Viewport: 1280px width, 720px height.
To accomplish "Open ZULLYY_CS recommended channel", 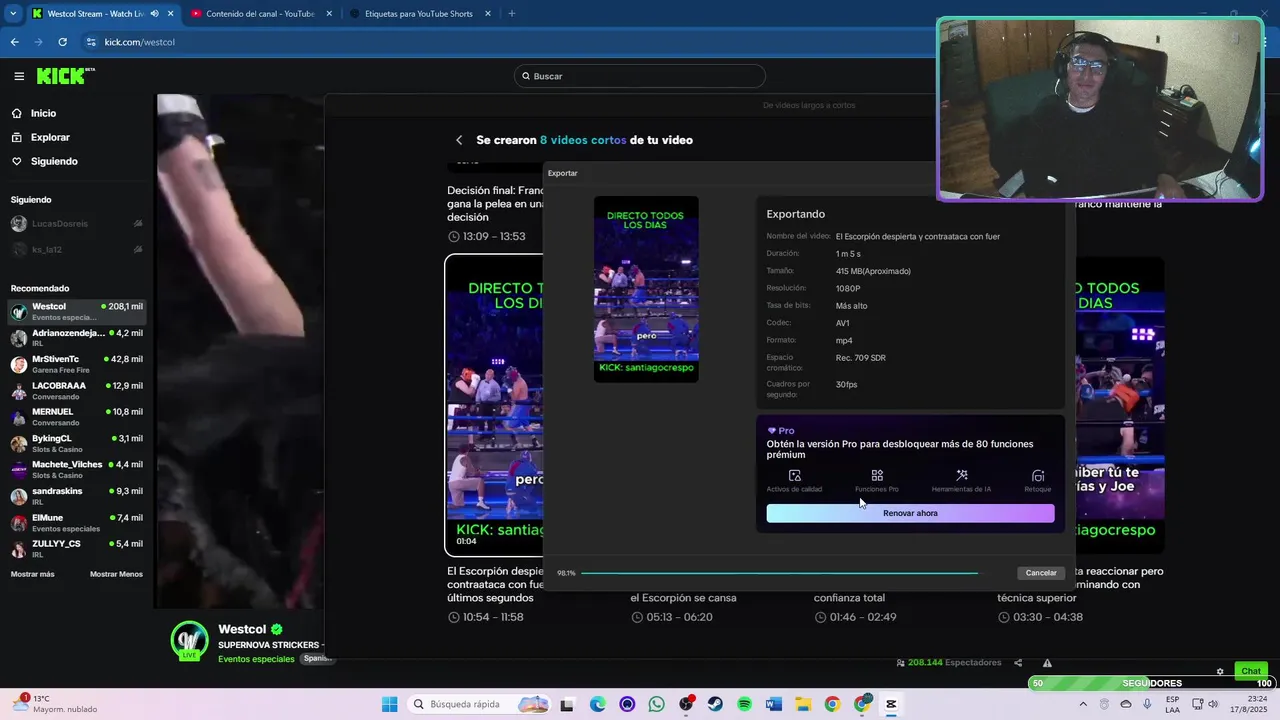I will coord(77,548).
